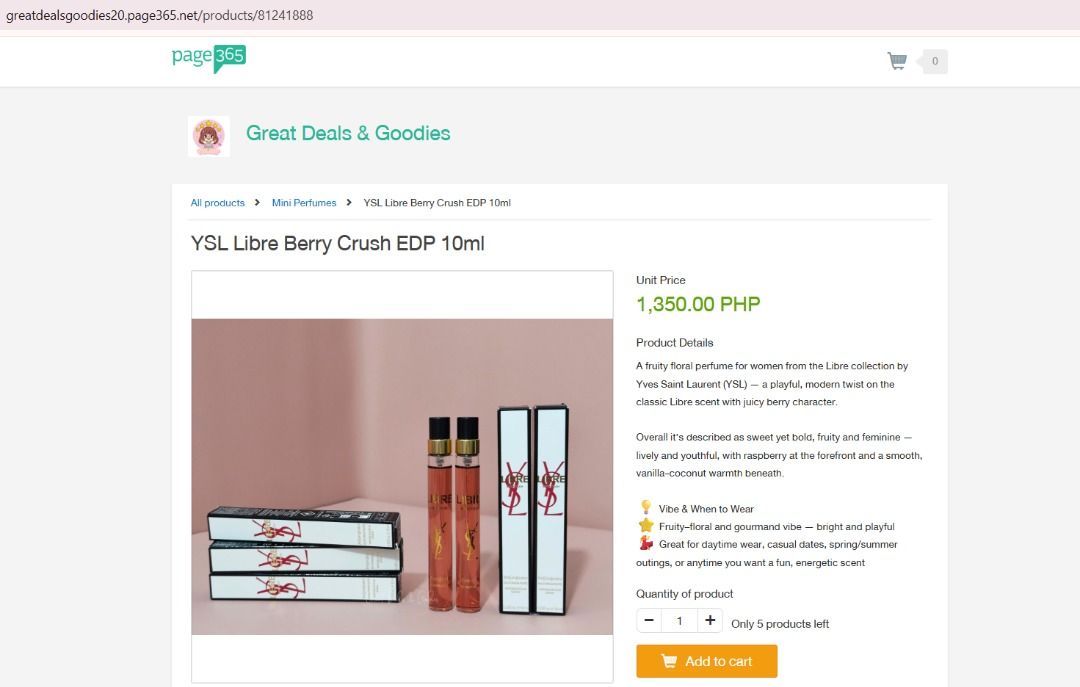
Task: Decrease product quantity with minus button
Action: [649, 621]
